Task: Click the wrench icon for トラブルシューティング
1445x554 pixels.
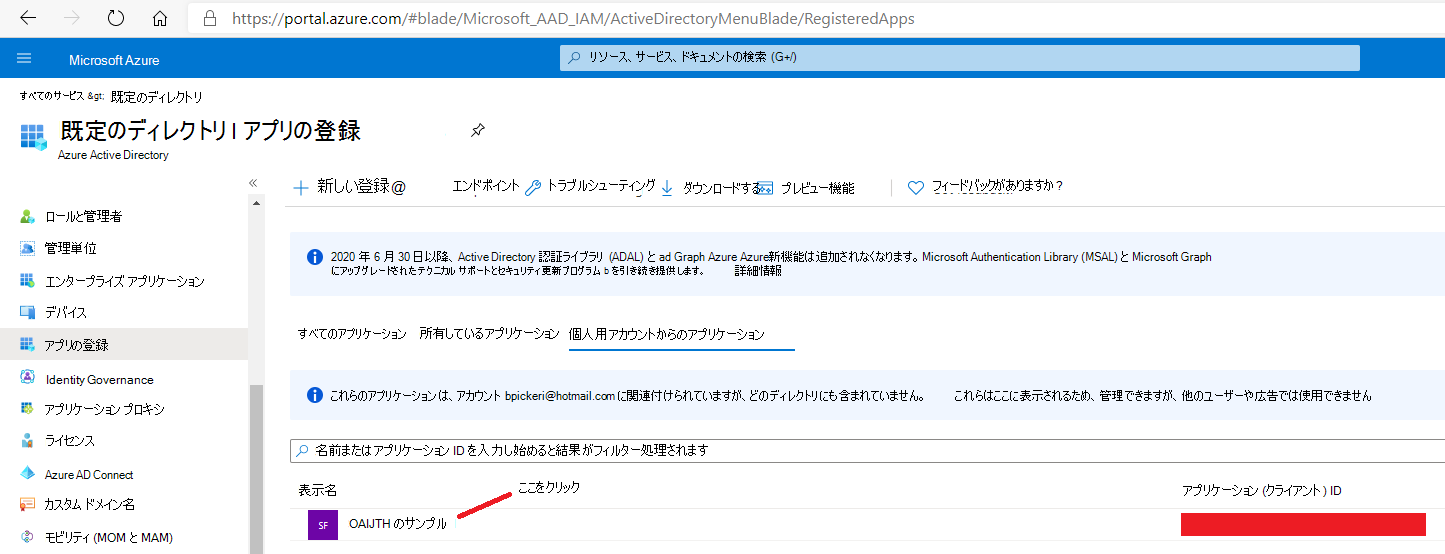Action: pos(533,187)
